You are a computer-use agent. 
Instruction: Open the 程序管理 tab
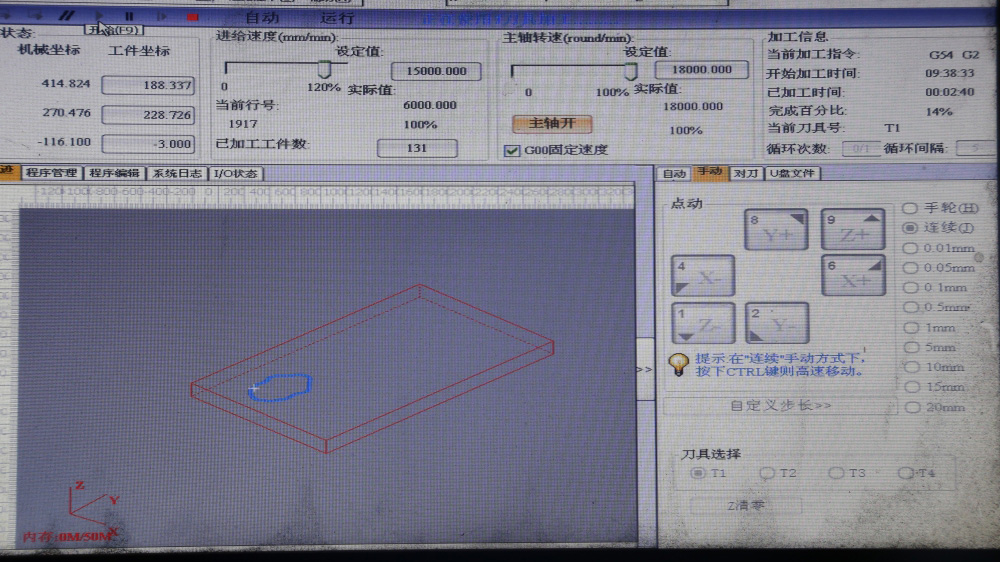click(x=52, y=173)
